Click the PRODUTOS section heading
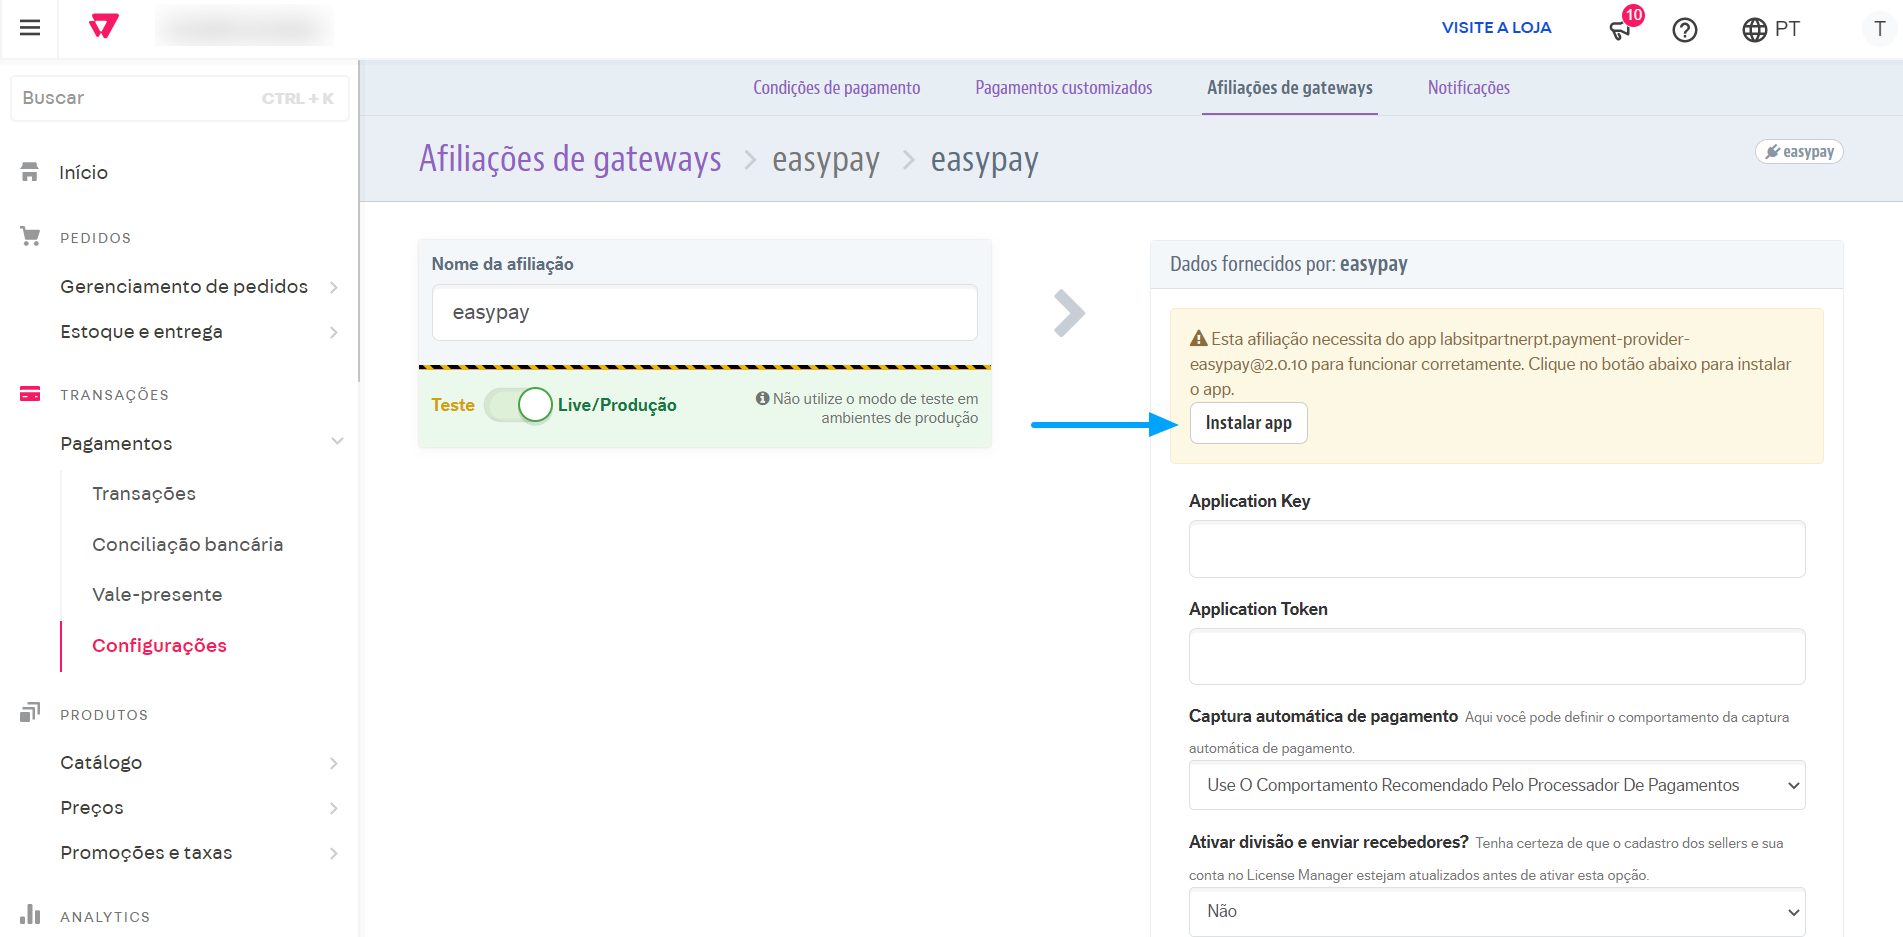This screenshot has height=937, width=1903. [104, 715]
